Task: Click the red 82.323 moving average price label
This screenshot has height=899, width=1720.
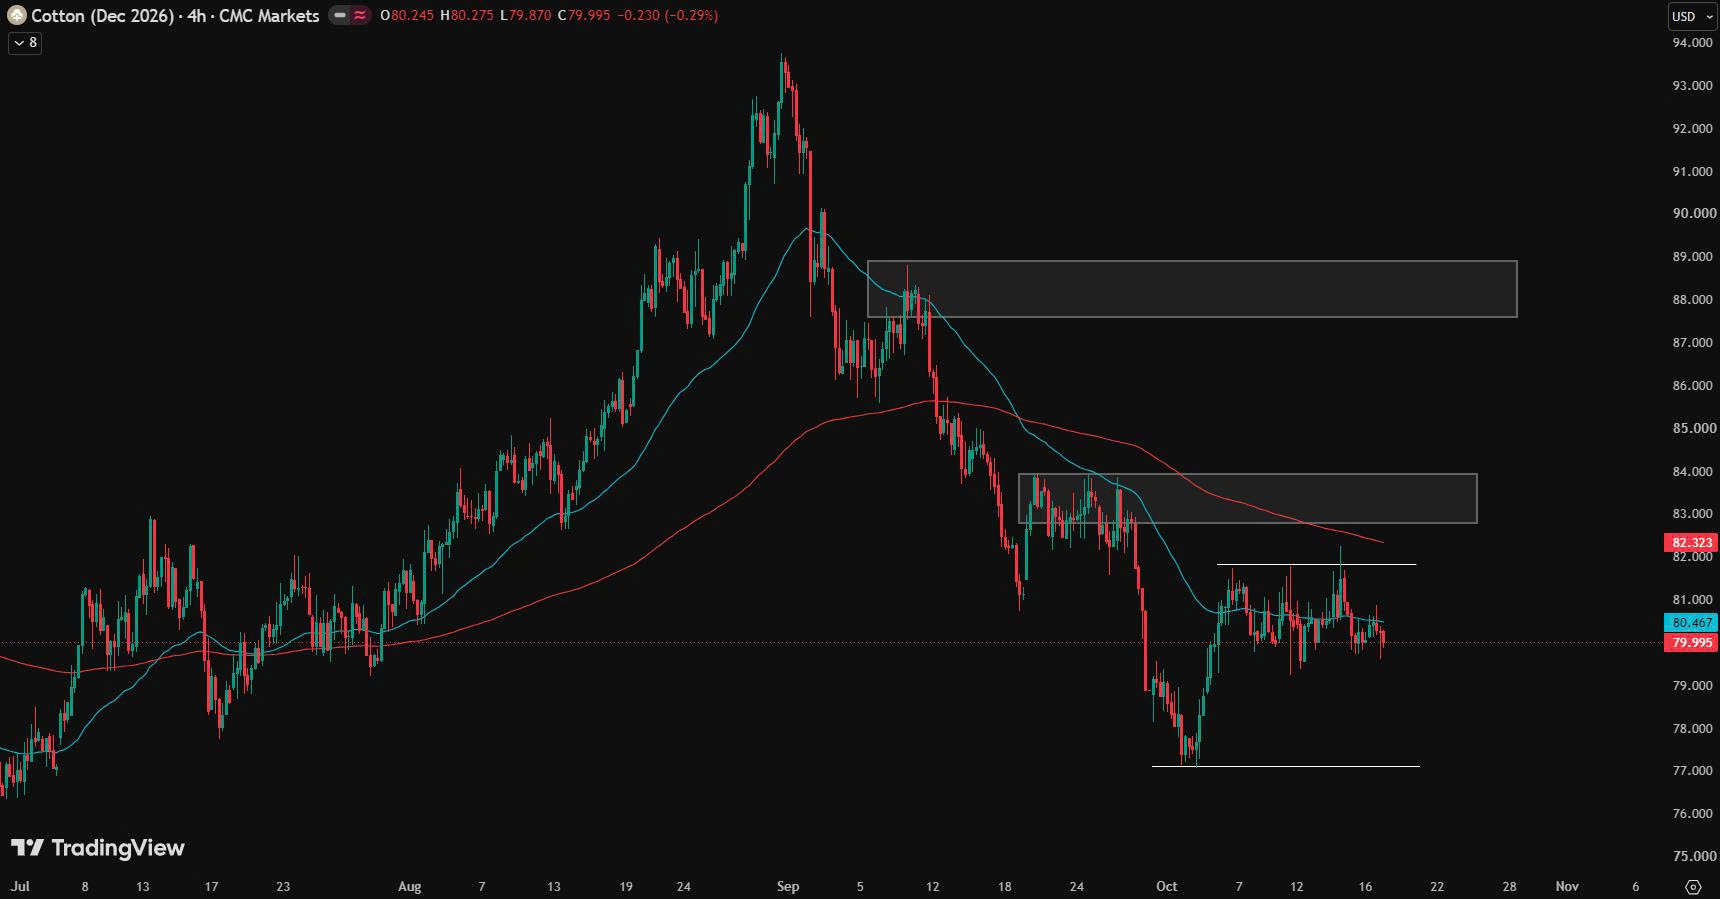Action: click(1691, 543)
